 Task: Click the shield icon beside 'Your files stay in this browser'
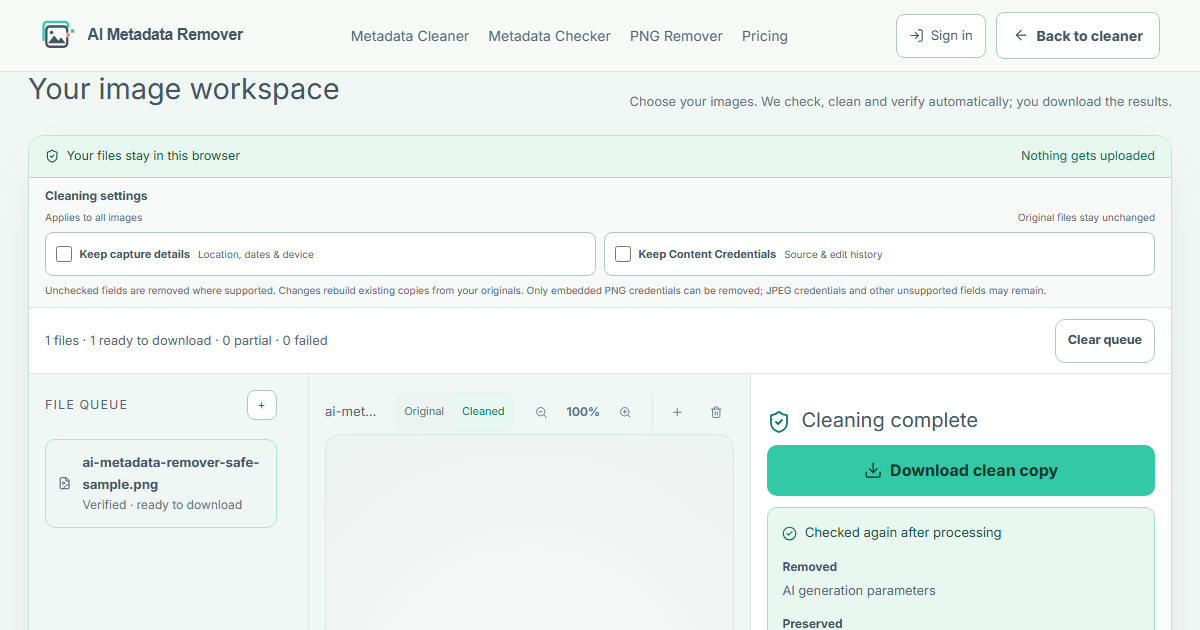coord(52,156)
